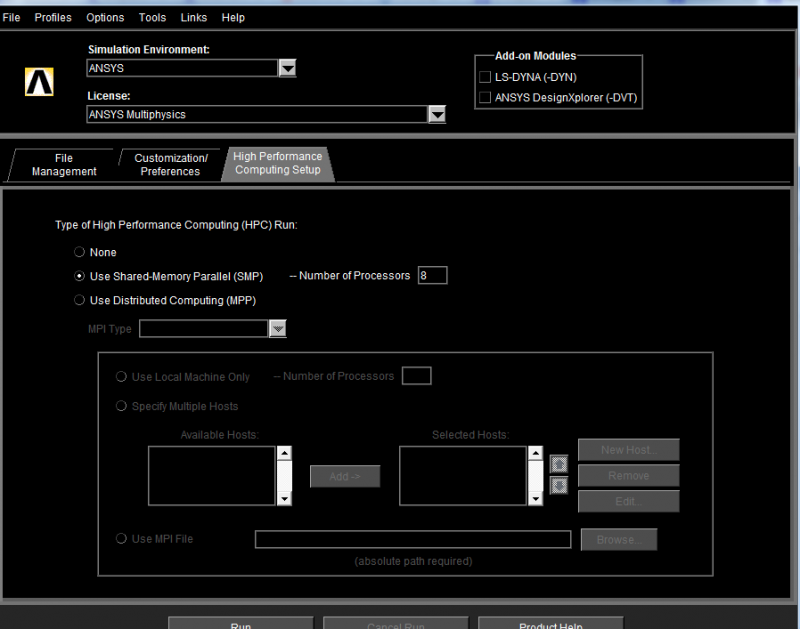Select Specify Multiple Hosts radio
Image resolution: width=800 pixels, height=629 pixels.
coord(121,406)
